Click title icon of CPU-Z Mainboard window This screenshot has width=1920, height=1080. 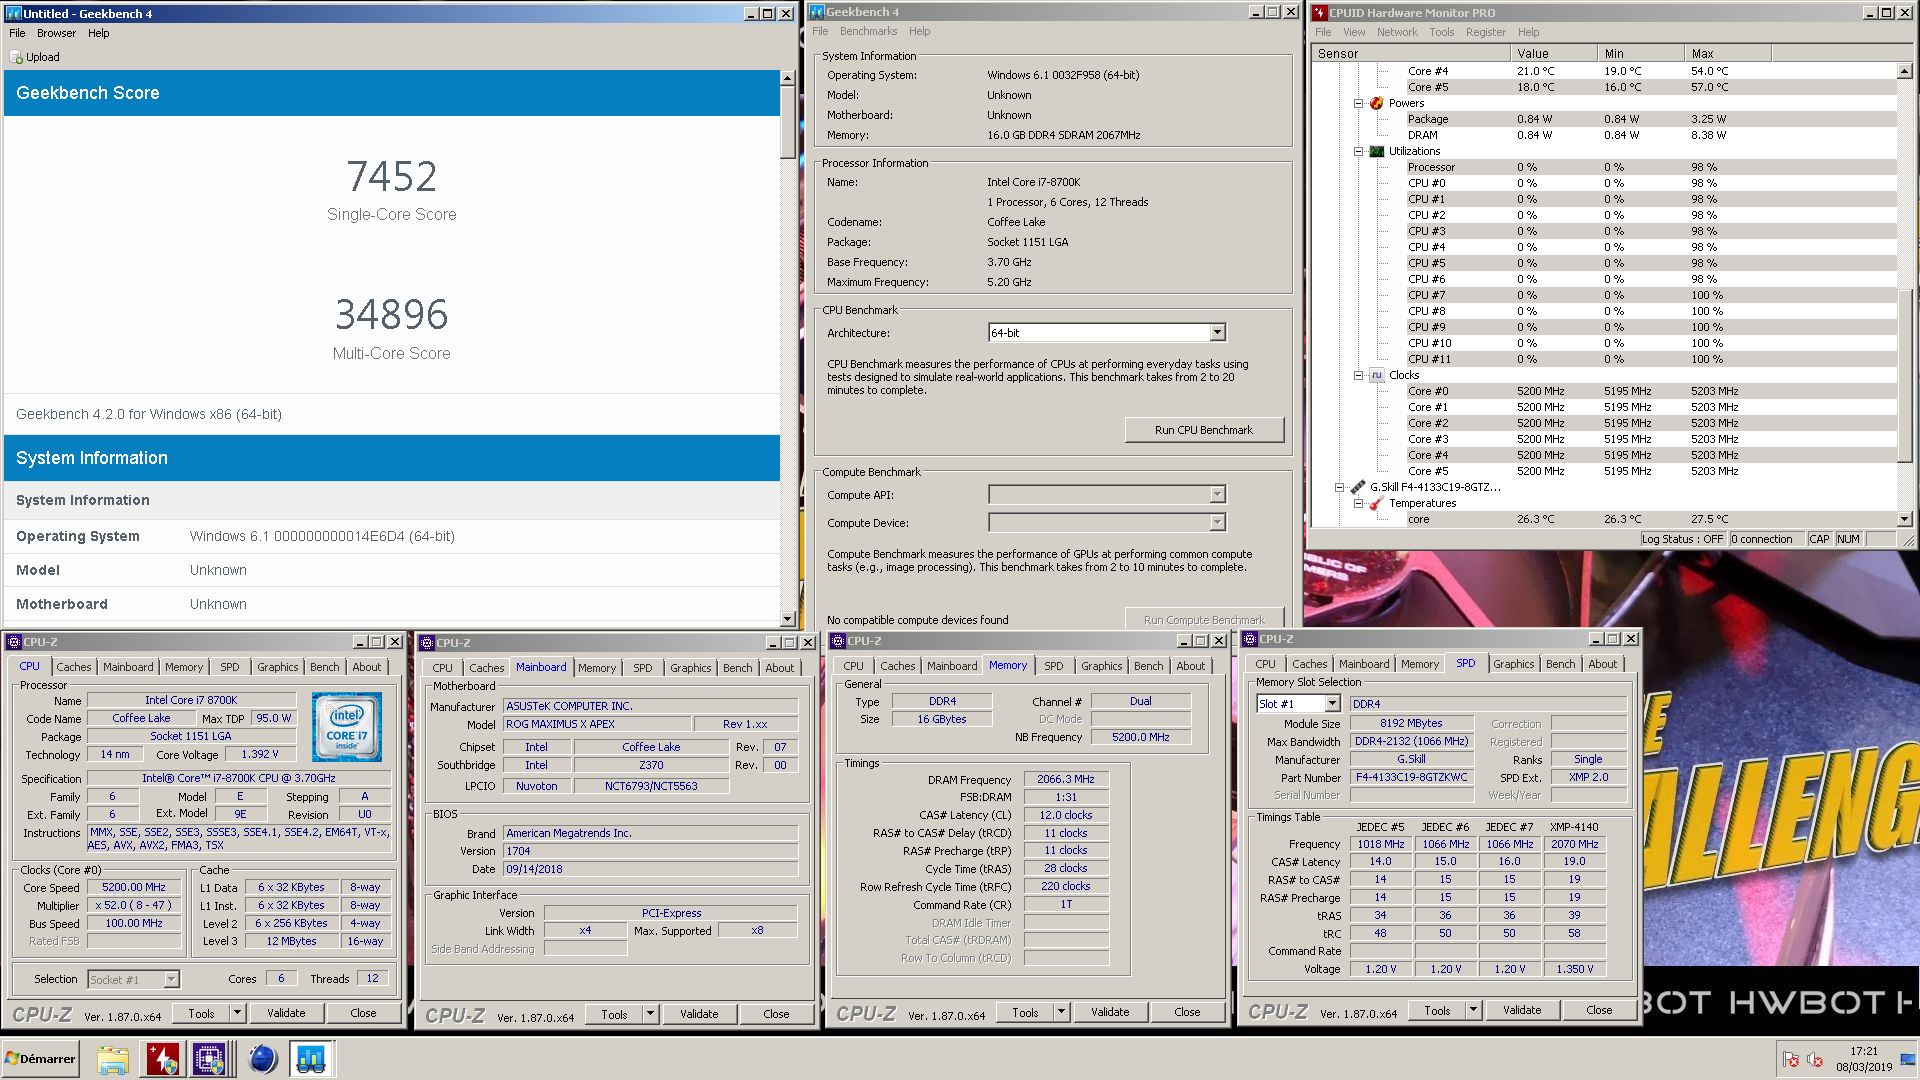click(x=427, y=643)
